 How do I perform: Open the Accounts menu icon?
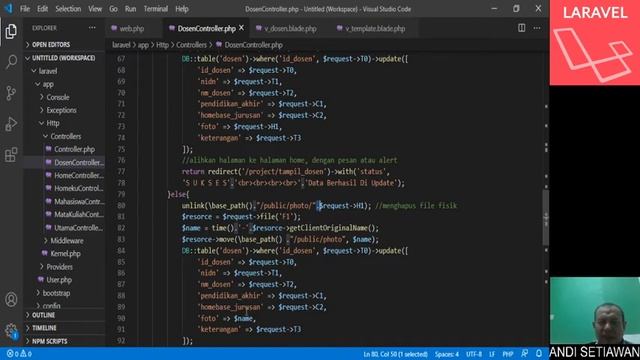(x=11, y=300)
